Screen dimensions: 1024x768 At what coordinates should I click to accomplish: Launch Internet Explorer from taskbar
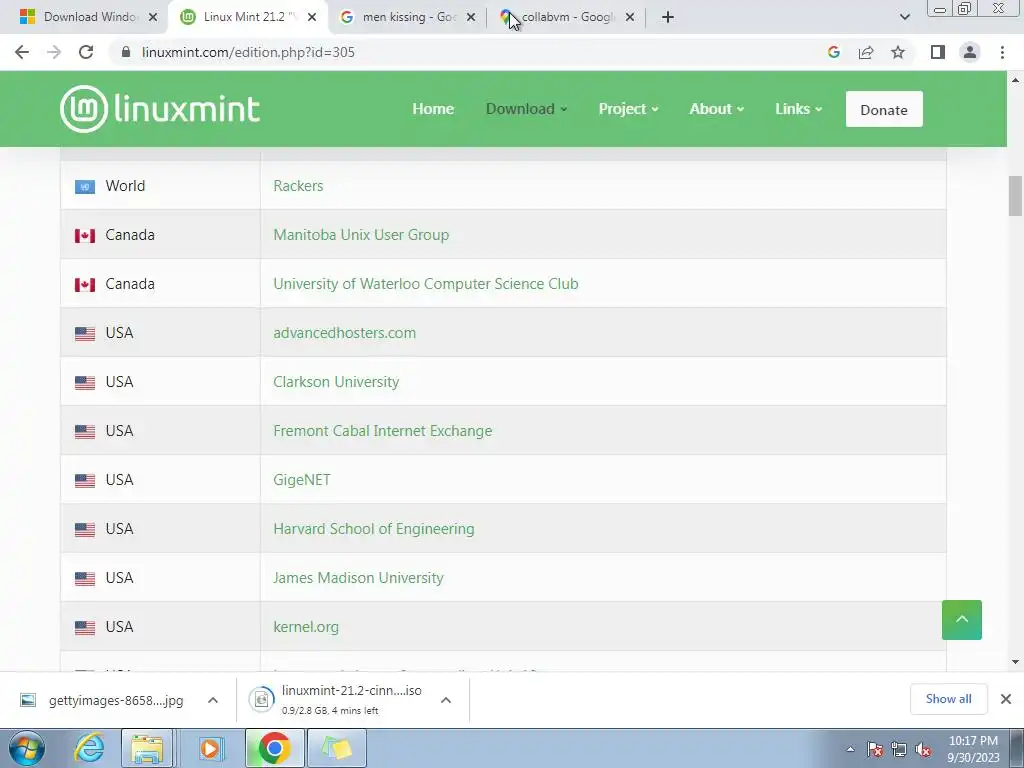(x=89, y=748)
